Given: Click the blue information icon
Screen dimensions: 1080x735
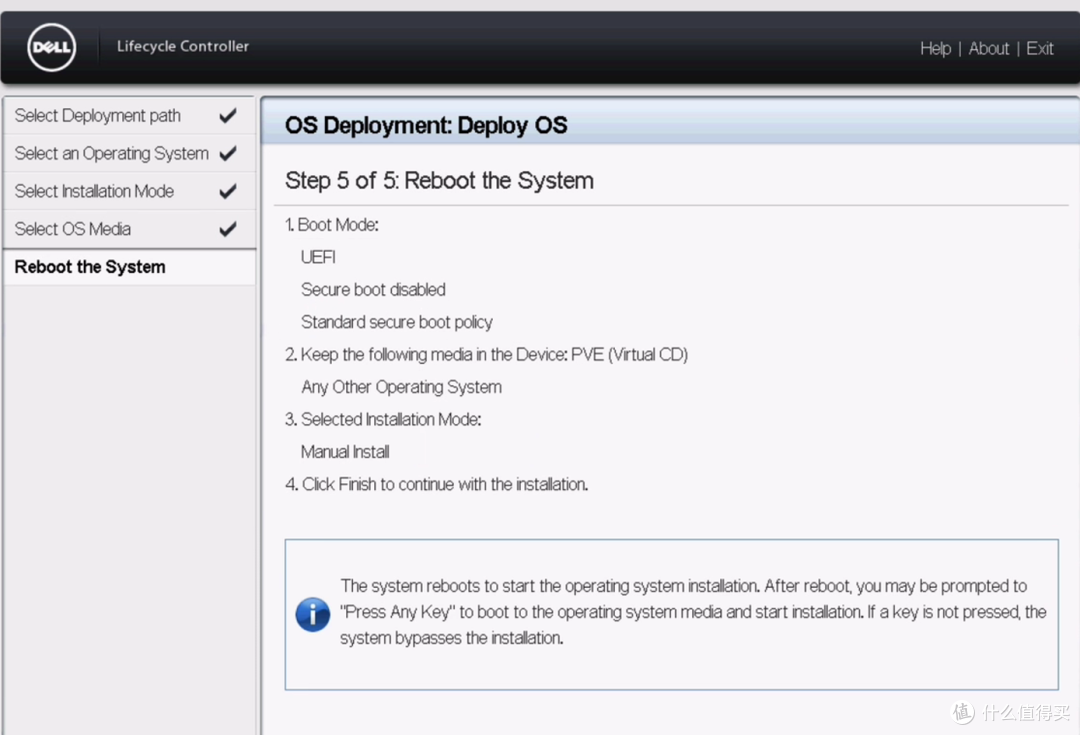Looking at the screenshot, I should pos(313,613).
